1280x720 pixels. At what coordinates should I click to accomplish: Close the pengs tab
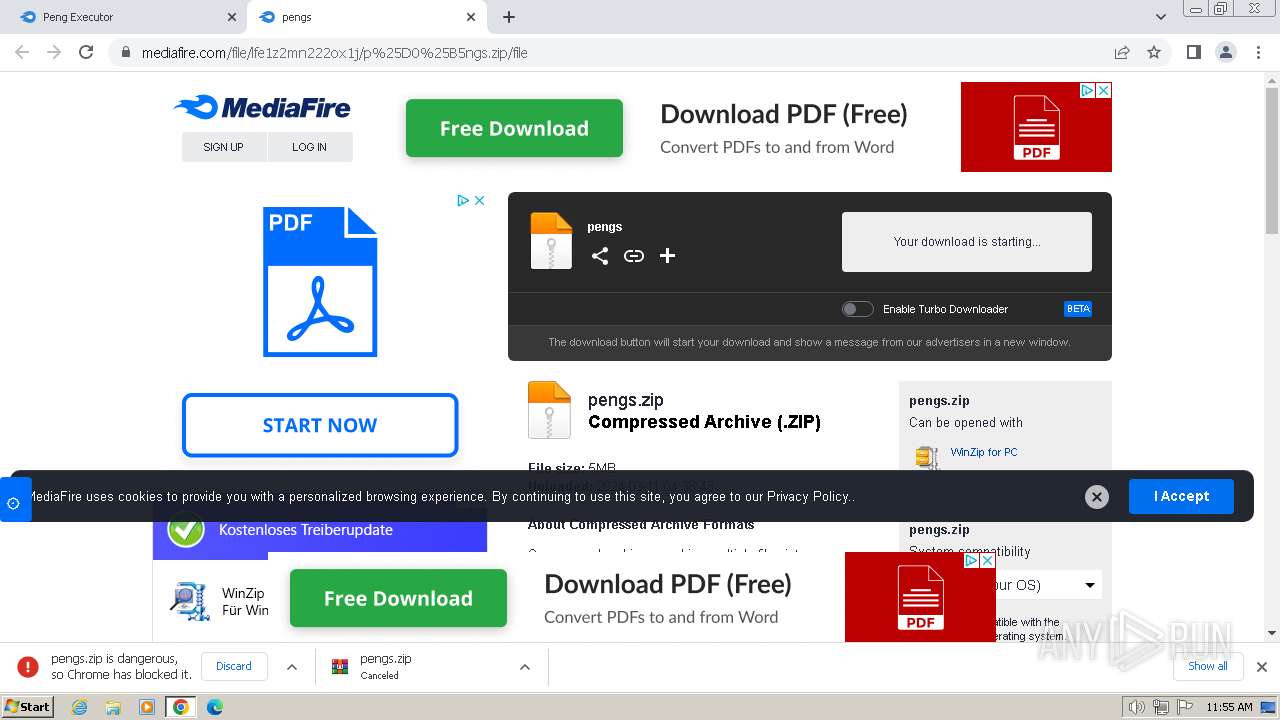[x=471, y=17]
